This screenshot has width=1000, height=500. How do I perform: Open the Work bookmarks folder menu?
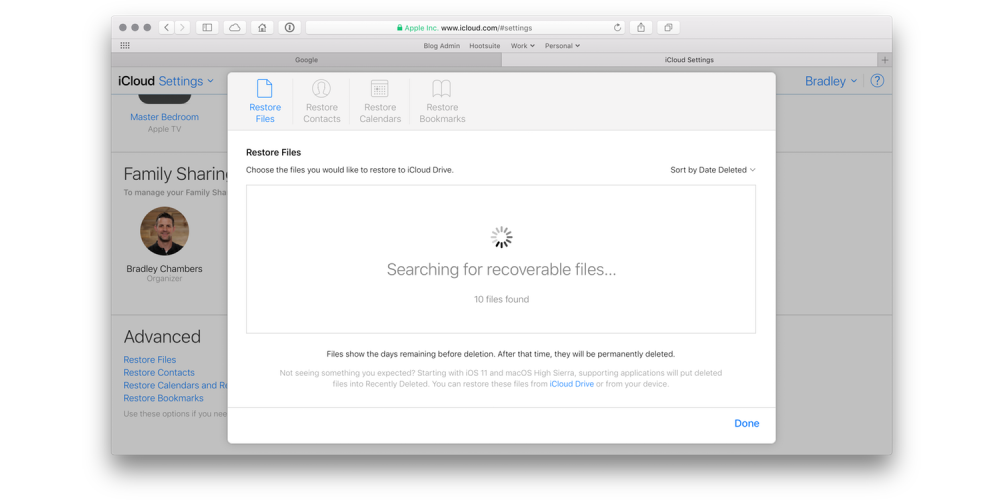(522, 46)
